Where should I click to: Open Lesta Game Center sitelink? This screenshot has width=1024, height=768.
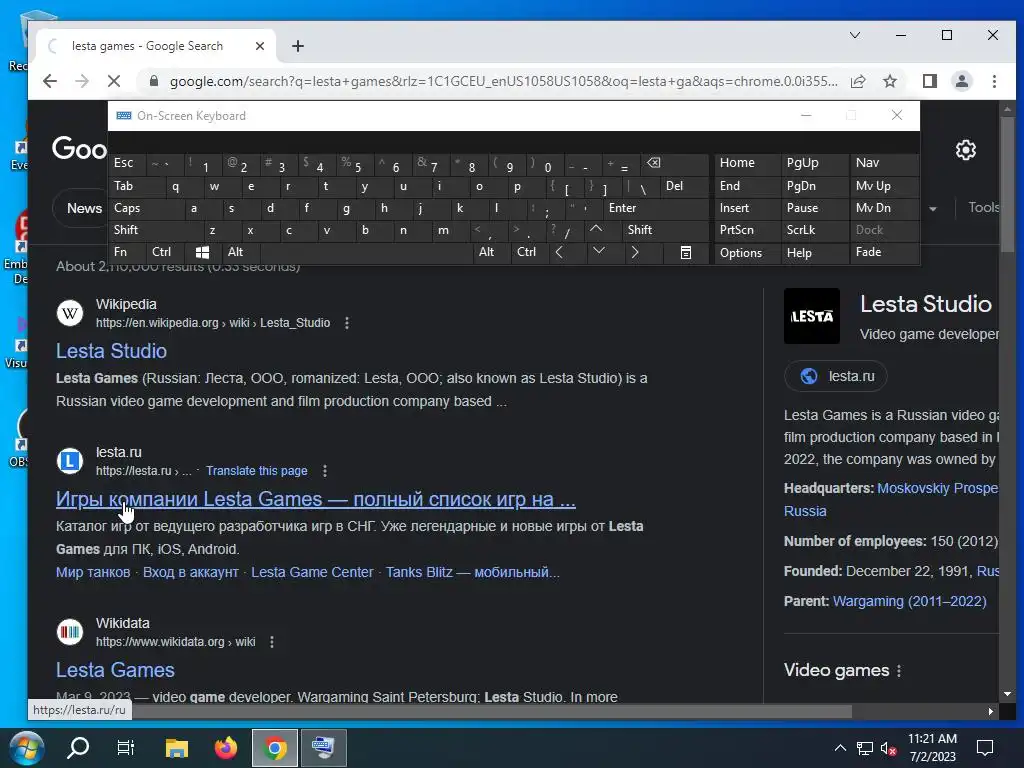[312, 572]
